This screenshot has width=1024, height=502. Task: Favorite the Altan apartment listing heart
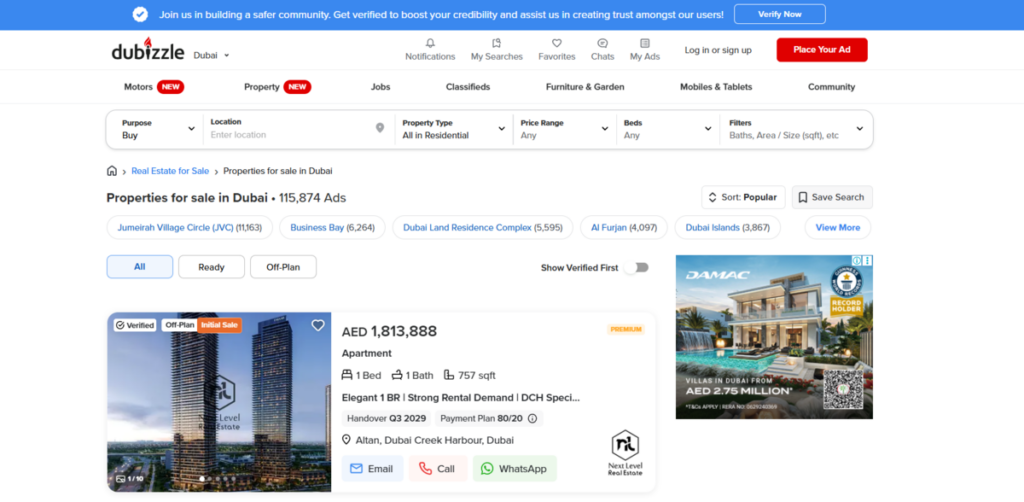[317, 325]
